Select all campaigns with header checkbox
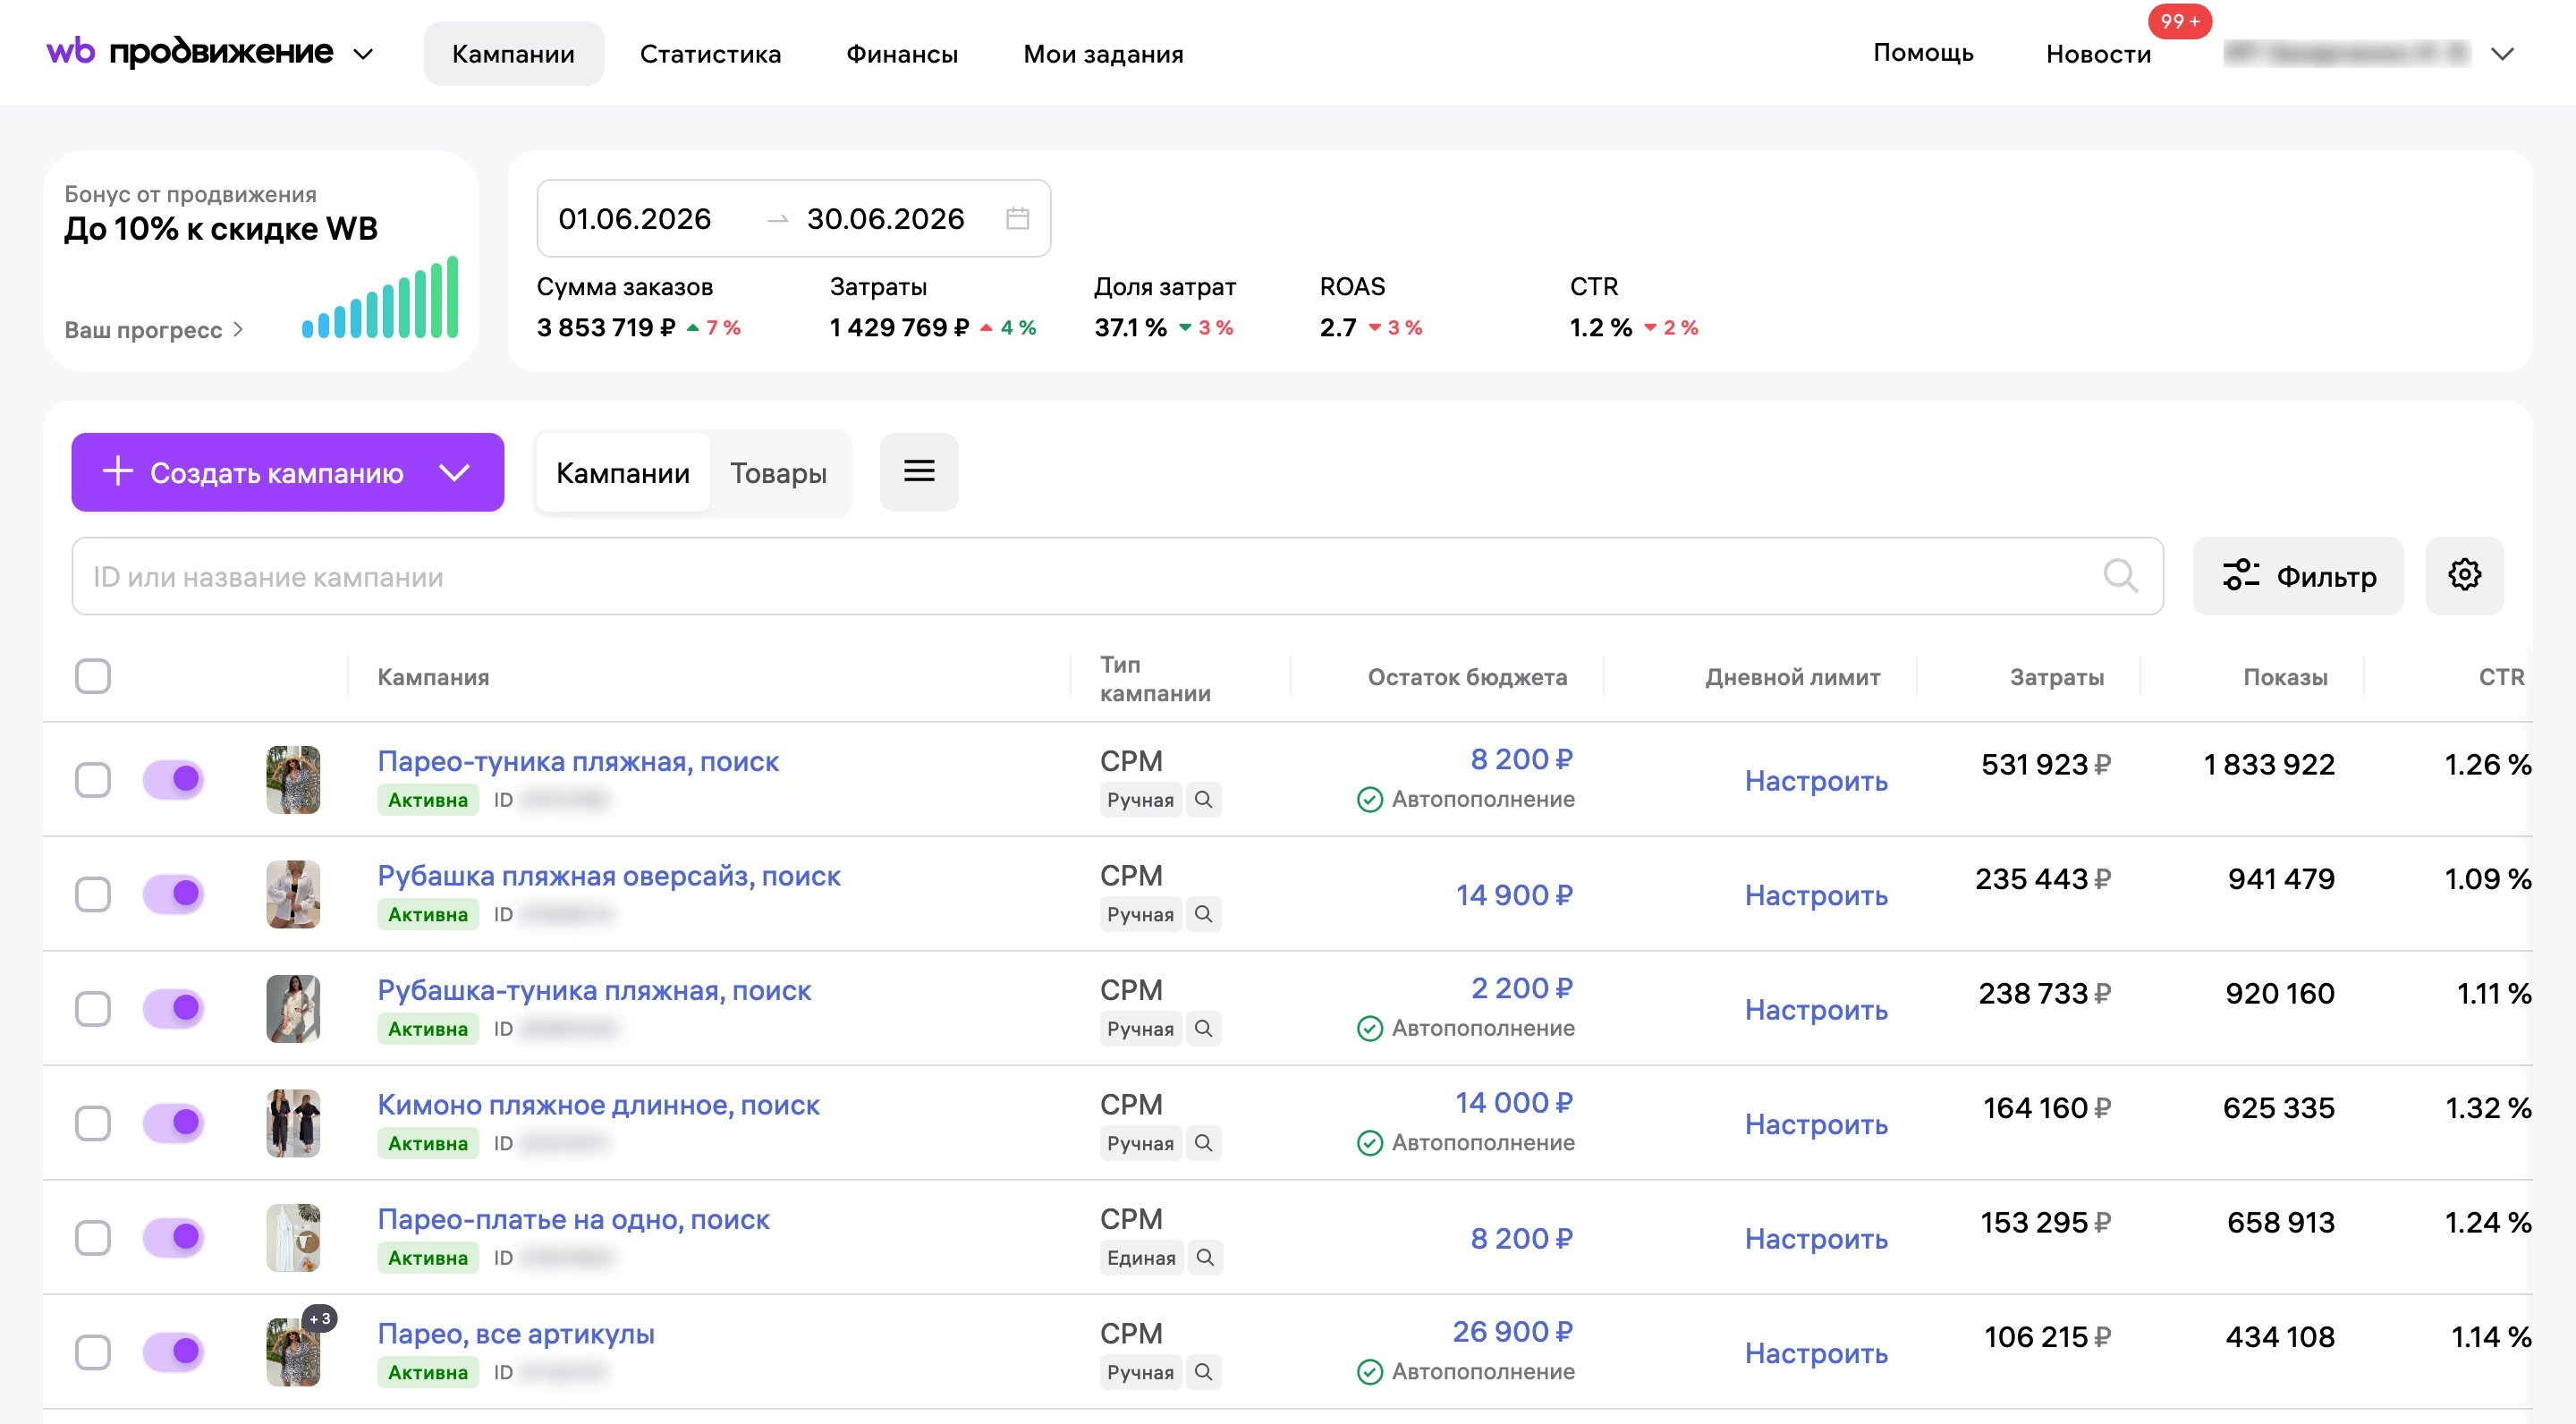The image size is (2576, 1424). [x=93, y=676]
